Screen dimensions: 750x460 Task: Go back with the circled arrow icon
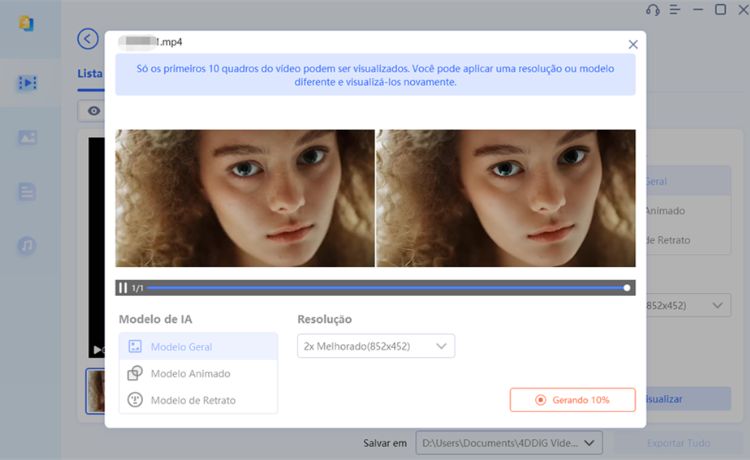click(x=88, y=39)
